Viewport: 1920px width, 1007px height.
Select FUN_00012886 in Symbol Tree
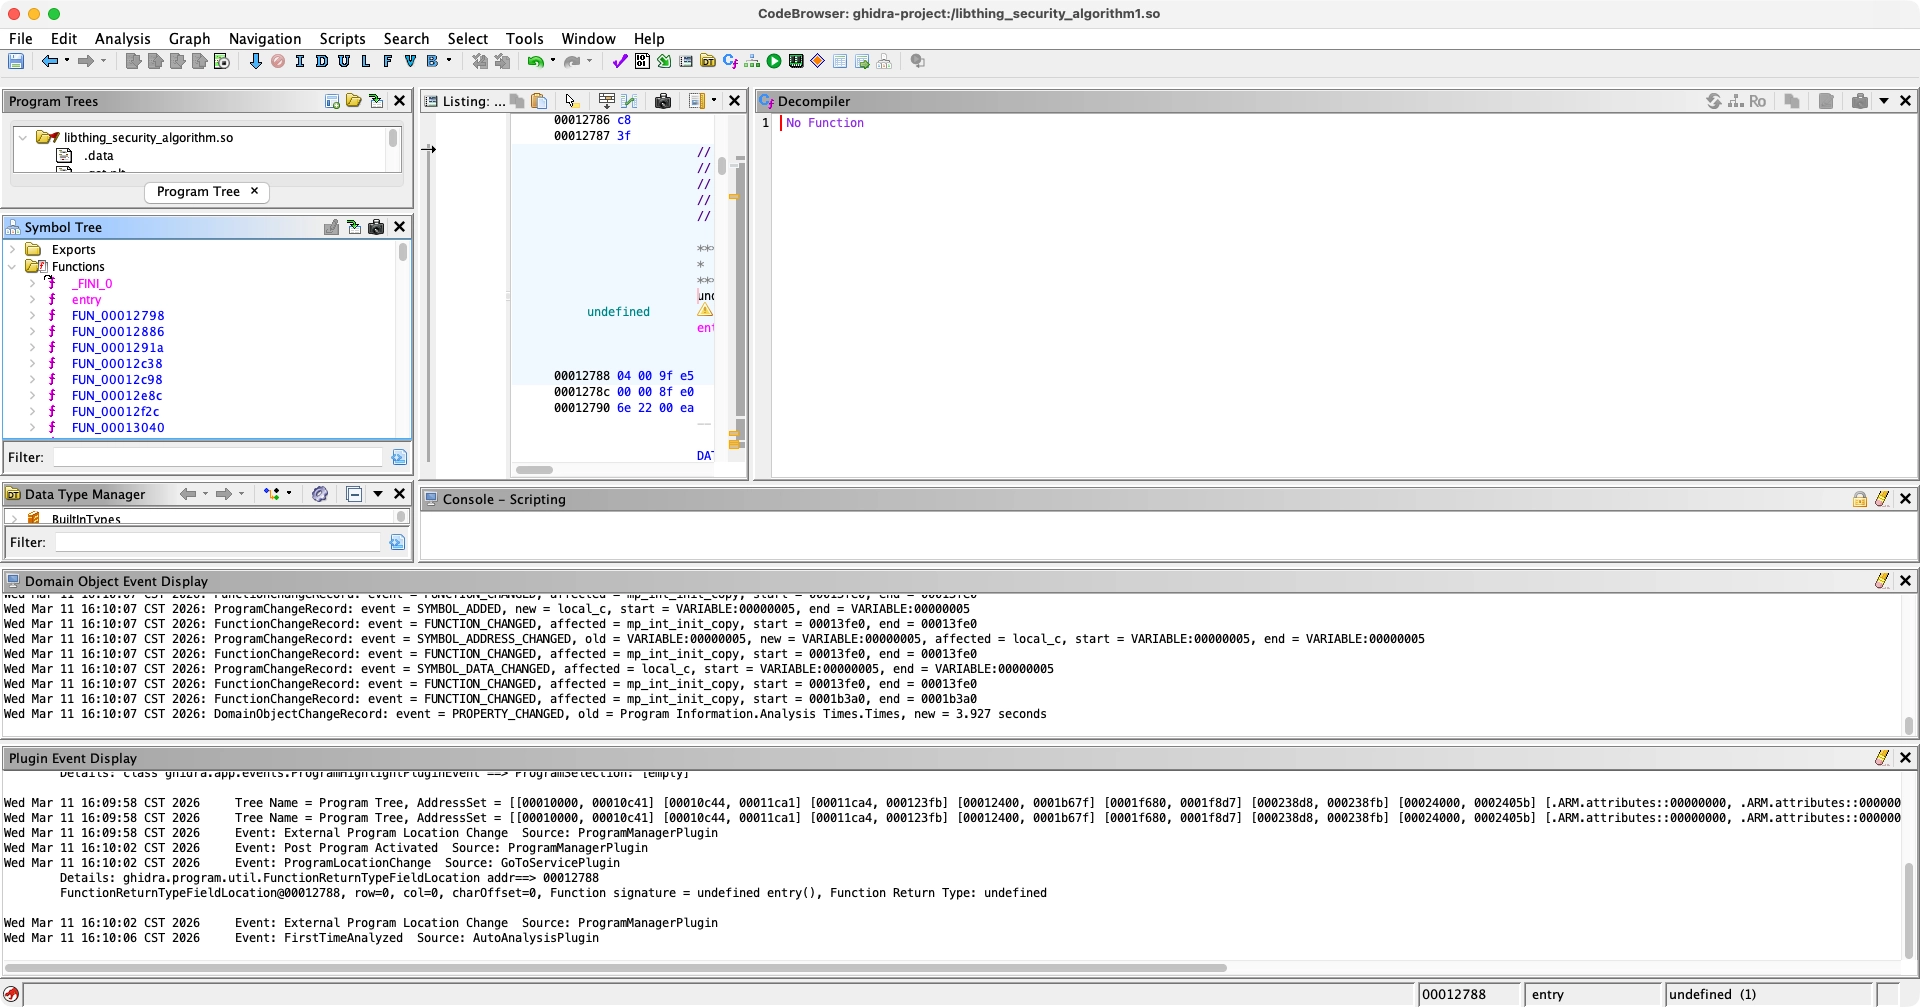[x=118, y=331]
